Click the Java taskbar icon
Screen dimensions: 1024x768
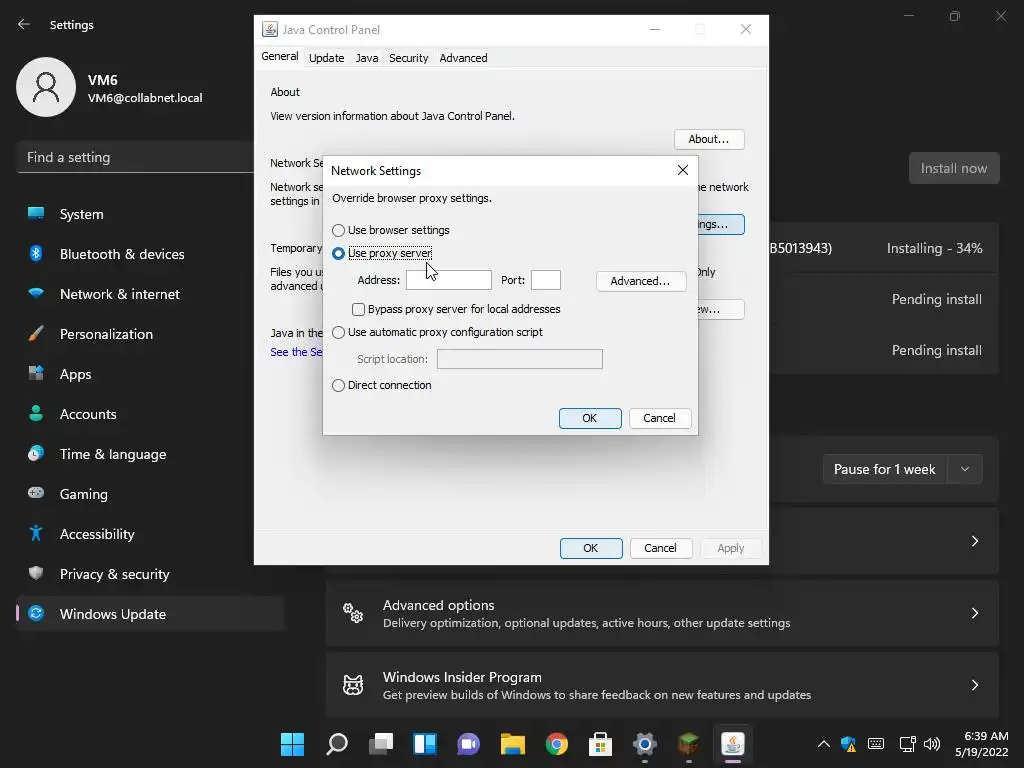click(x=733, y=744)
